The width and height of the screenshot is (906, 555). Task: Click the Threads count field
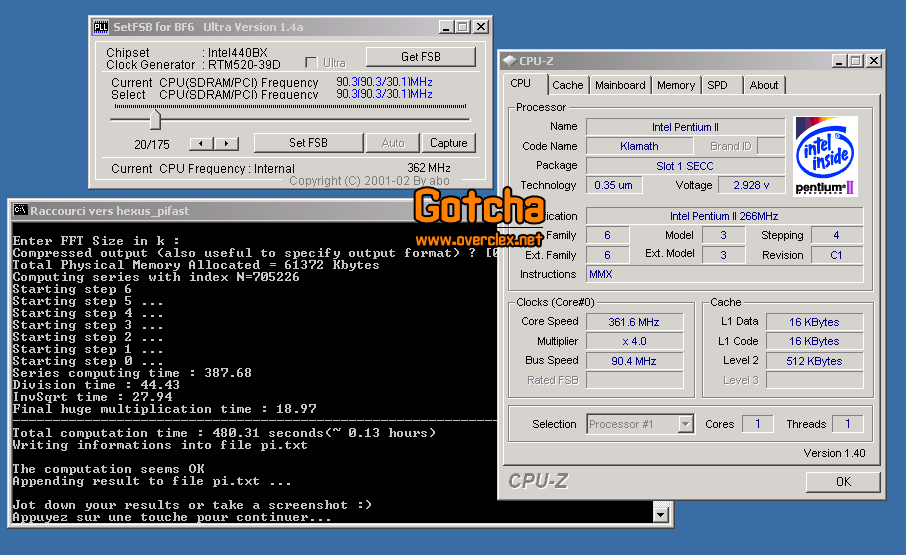(848, 424)
